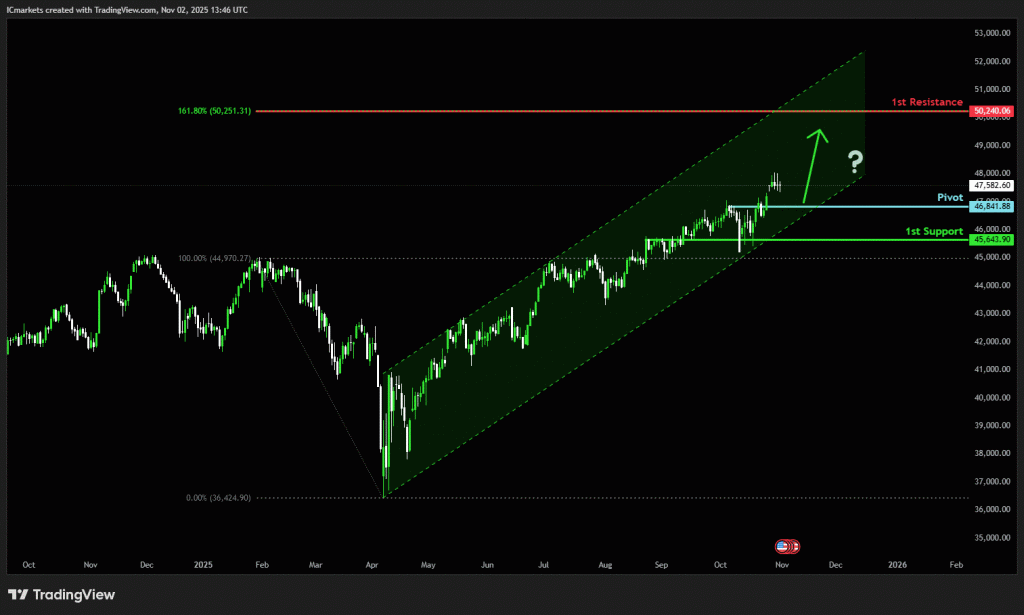Click the ICmarkets TradingView.com header text

126,9
